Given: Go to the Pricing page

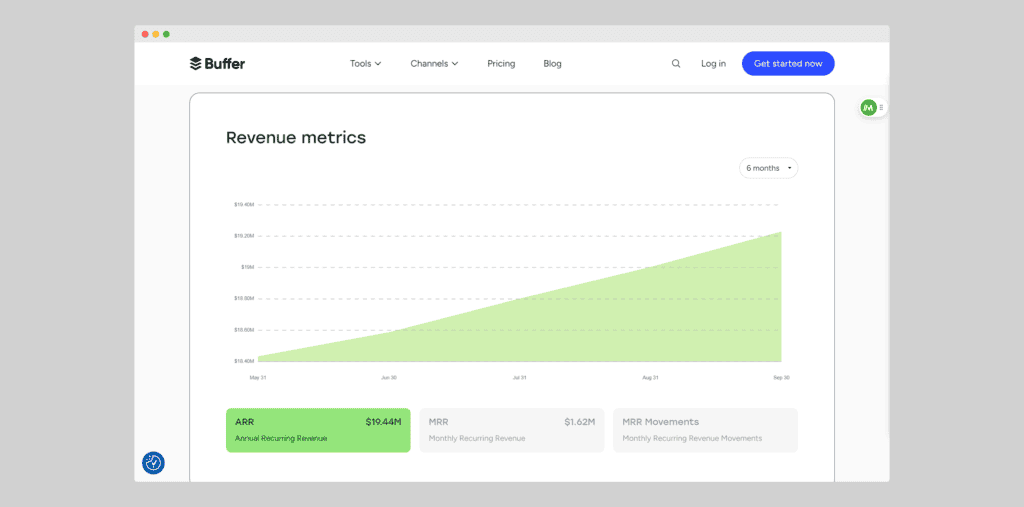Looking at the screenshot, I should point(501,64).
